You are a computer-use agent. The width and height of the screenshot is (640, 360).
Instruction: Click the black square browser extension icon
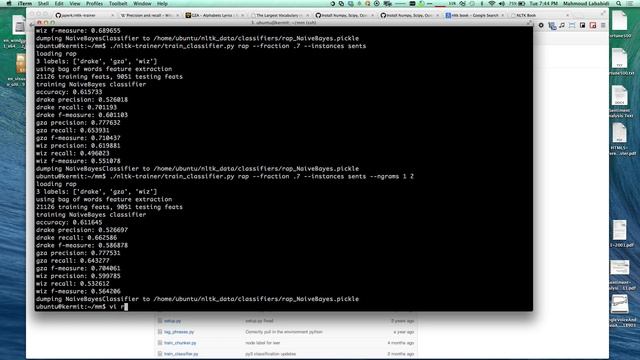pos(582,25)
